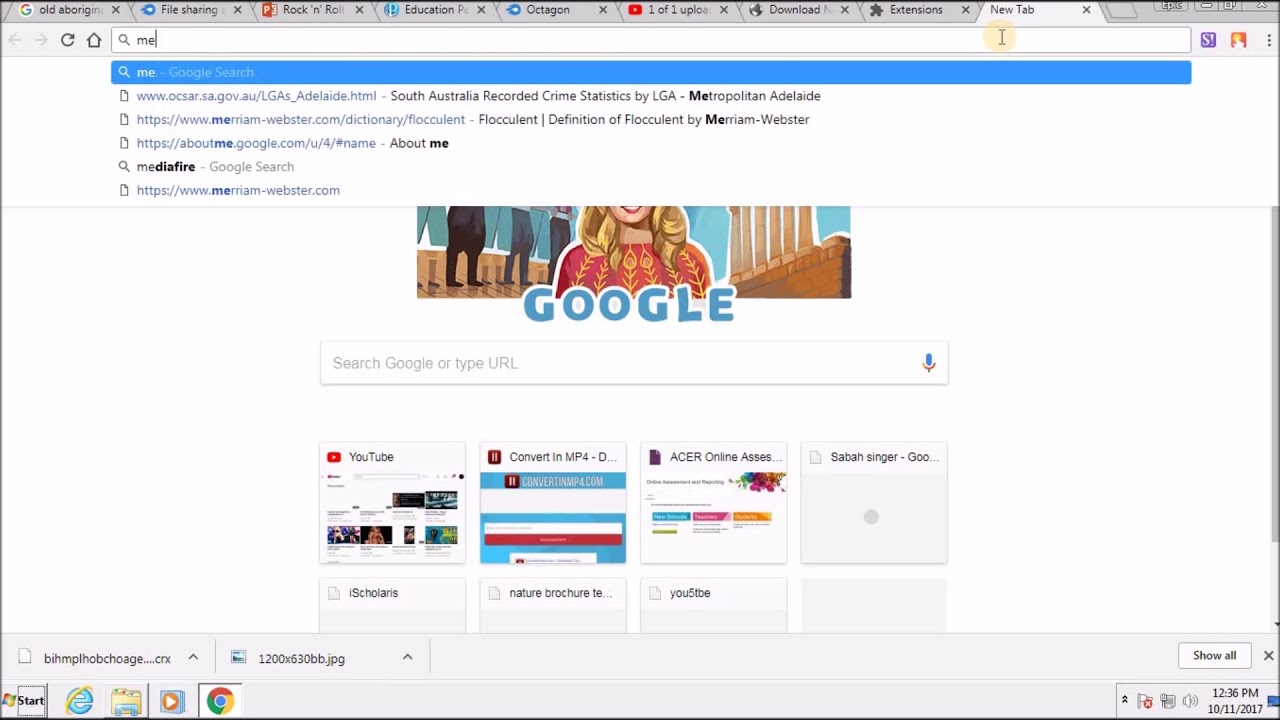
Task: Click Show all downloads button
Action: [x=1214, y=655]
